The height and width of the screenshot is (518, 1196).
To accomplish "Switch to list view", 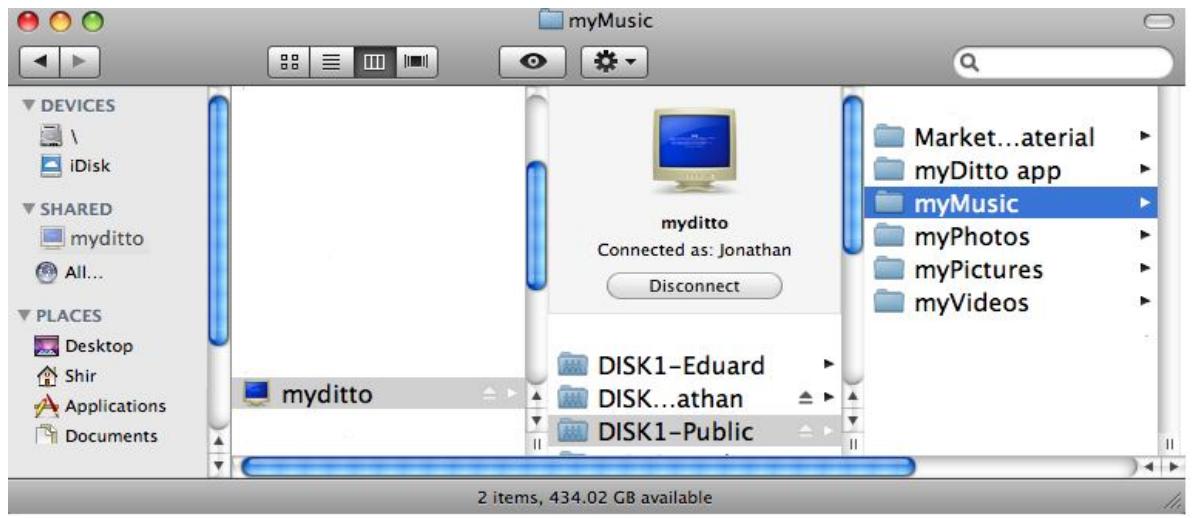I will click(x=332, y=63).
